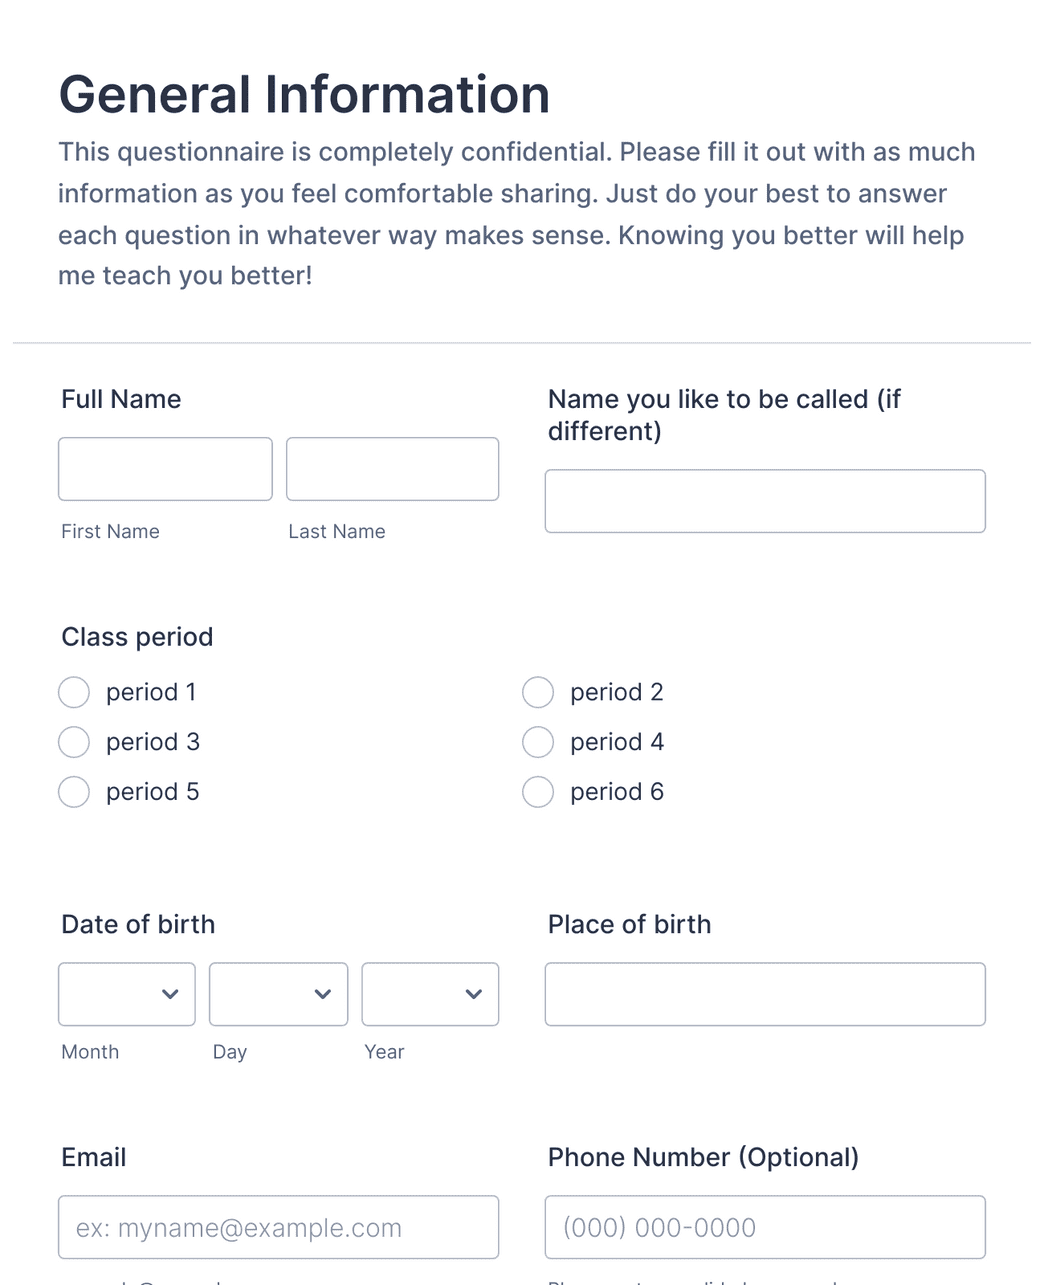1044x1285 pixels.
Task: Select the period 2 radio button
Action: point(537,692)
